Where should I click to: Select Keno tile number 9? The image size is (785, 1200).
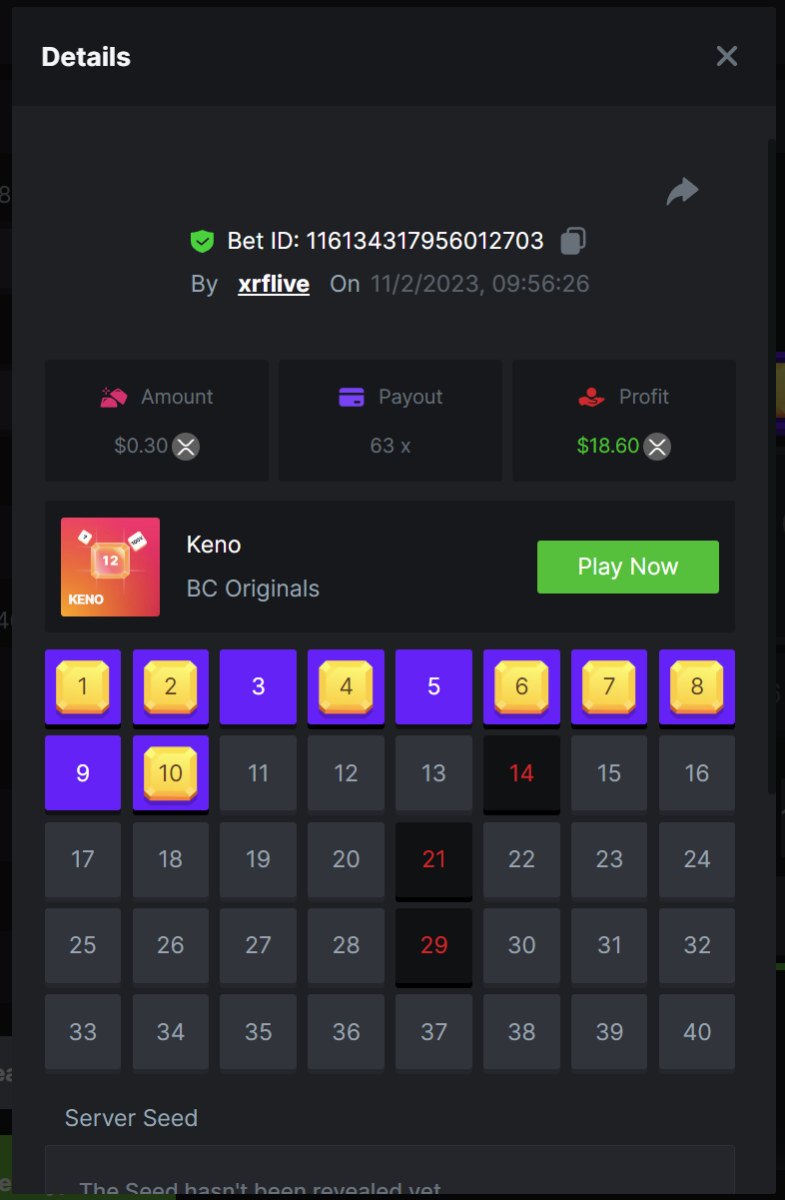[83, 773]
